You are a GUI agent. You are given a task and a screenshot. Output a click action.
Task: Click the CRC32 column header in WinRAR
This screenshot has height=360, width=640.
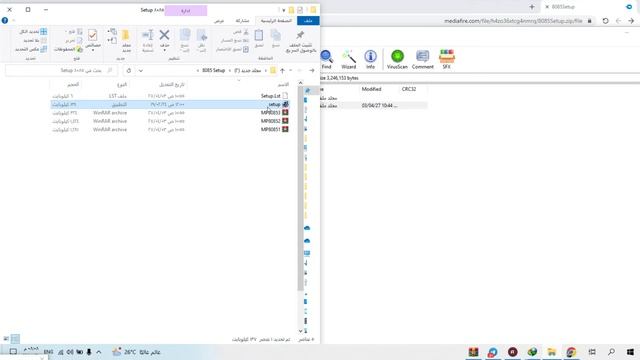point(409,89)
